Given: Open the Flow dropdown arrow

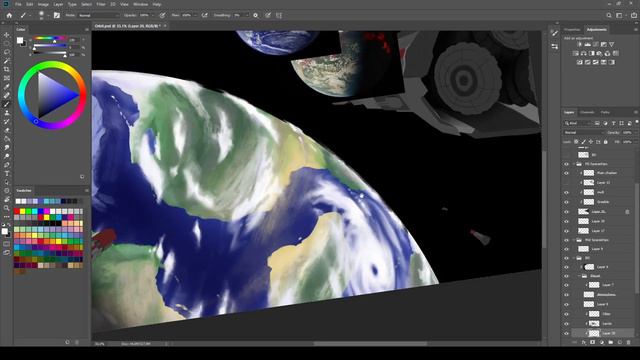Looking at the screenshot, I should [196, 16].
